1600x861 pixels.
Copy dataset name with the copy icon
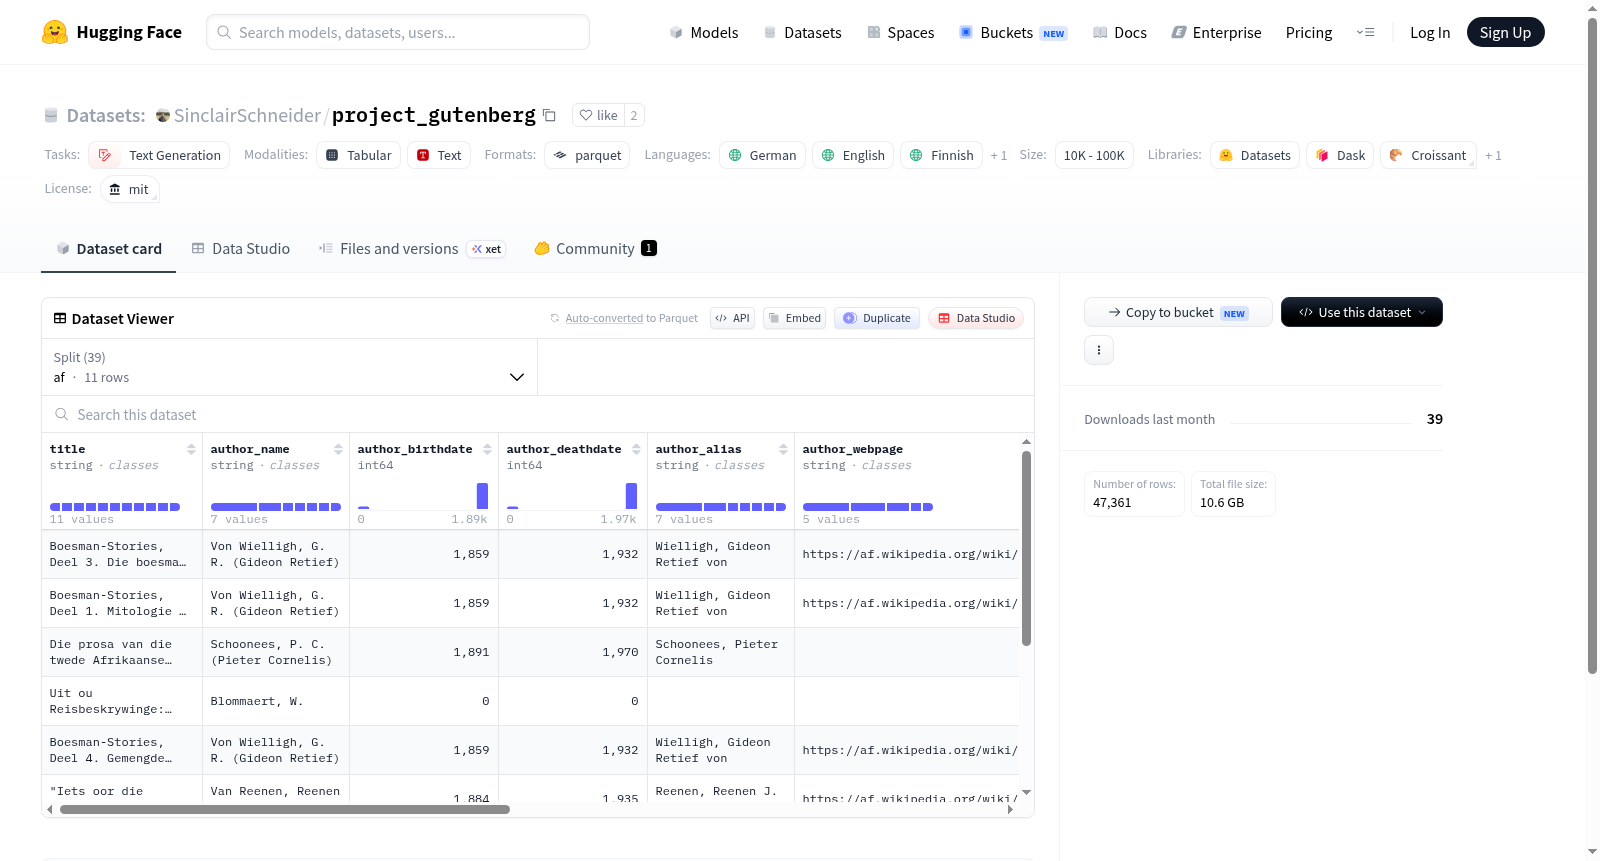point(549,115)
